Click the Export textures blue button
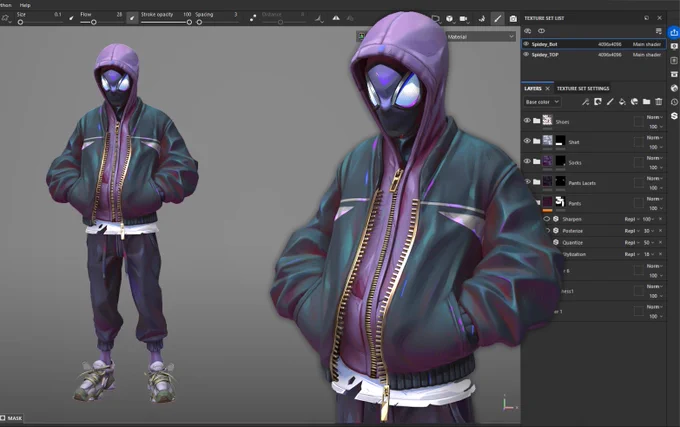The height and width of the screenshot is (427, 680). click(674, 33)
